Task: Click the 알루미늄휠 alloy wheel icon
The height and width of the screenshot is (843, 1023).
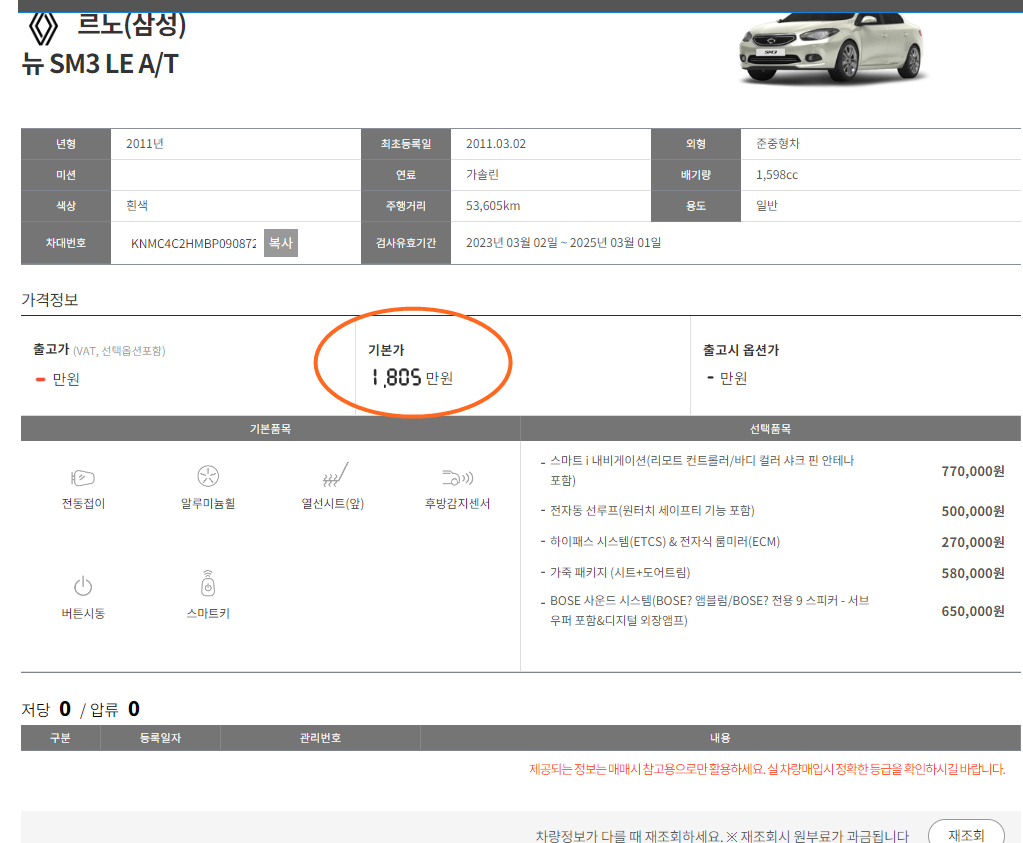Action: (208, 476)
